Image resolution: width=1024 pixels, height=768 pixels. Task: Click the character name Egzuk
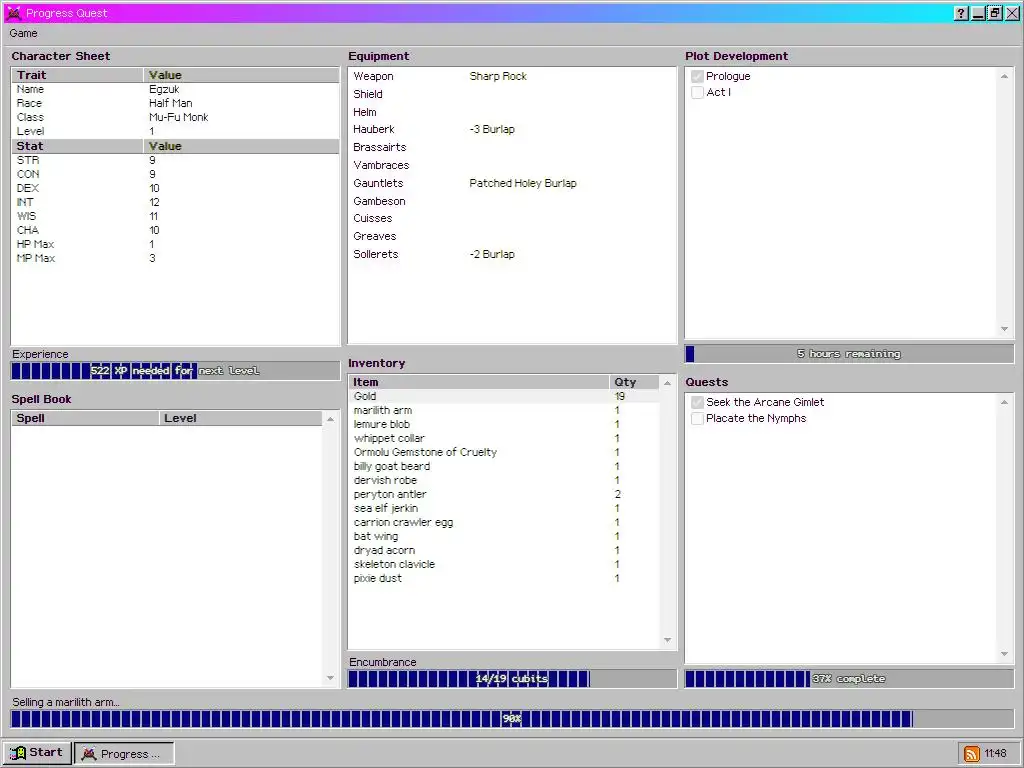click(x=164, y=89)
